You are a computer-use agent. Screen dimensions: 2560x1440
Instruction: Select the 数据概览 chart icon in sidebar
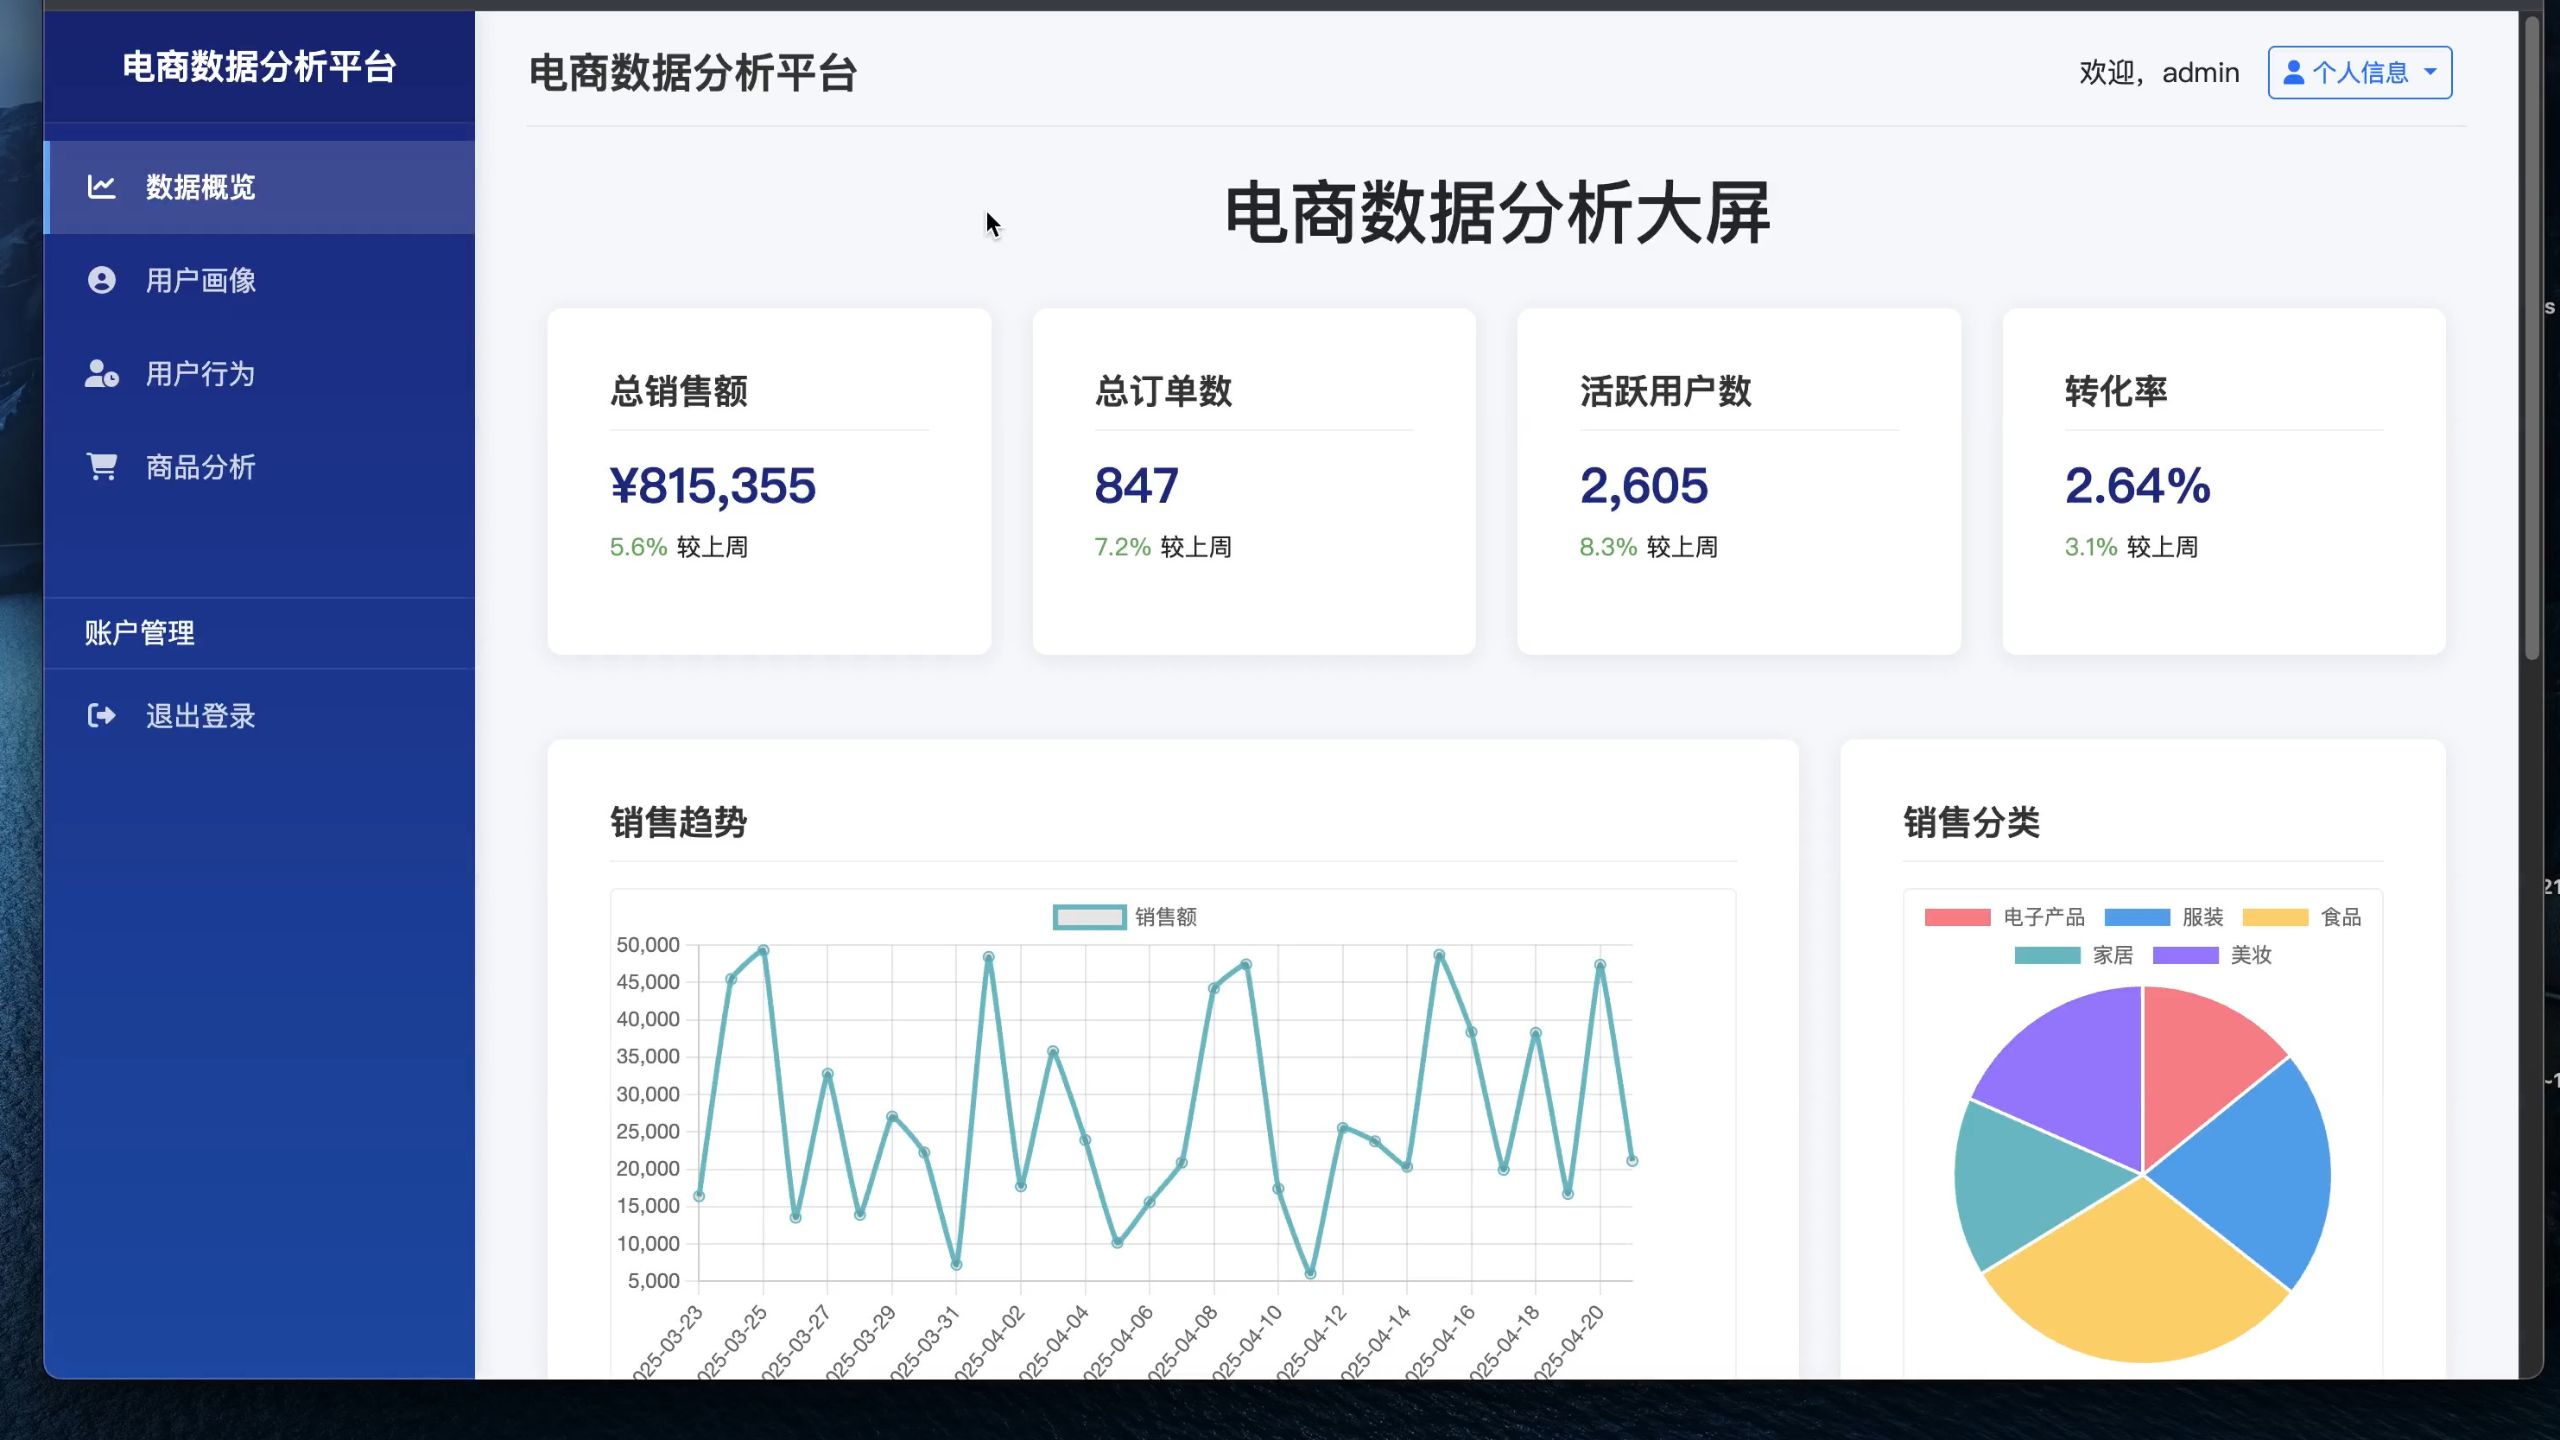click(102, 187)
